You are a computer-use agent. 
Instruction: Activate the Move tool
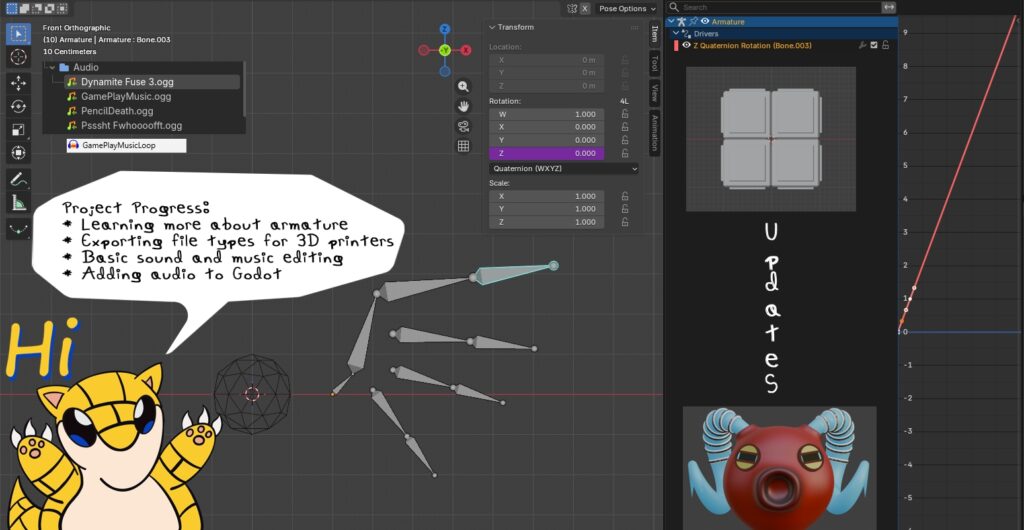pos(18,82)
